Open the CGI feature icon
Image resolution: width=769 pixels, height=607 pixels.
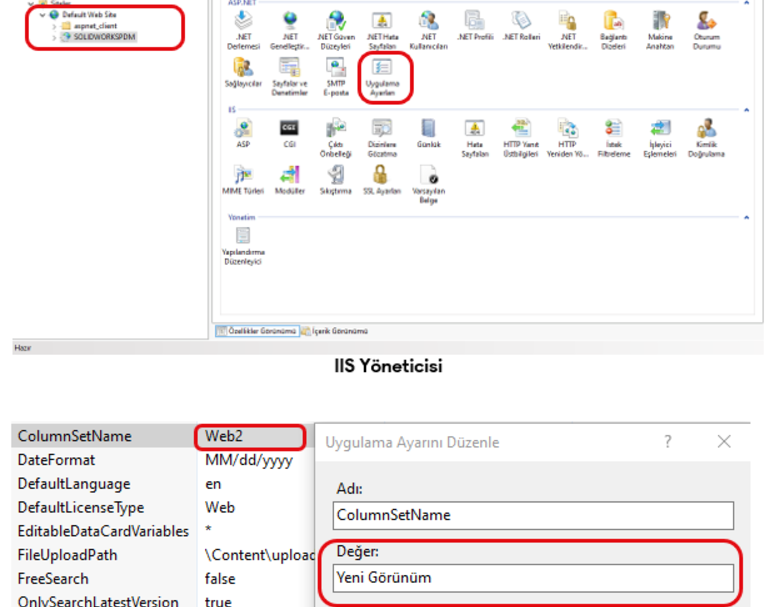pos(289,130)
